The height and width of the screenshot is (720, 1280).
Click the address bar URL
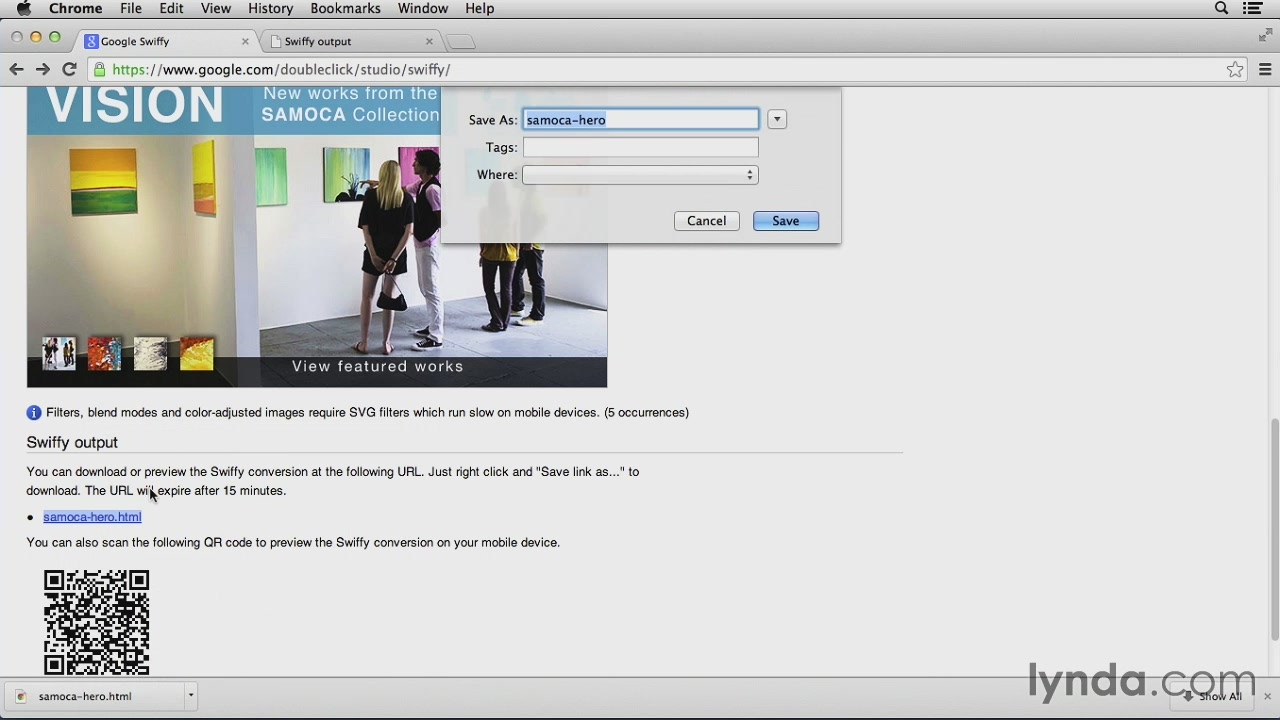[x=281, y=70]
